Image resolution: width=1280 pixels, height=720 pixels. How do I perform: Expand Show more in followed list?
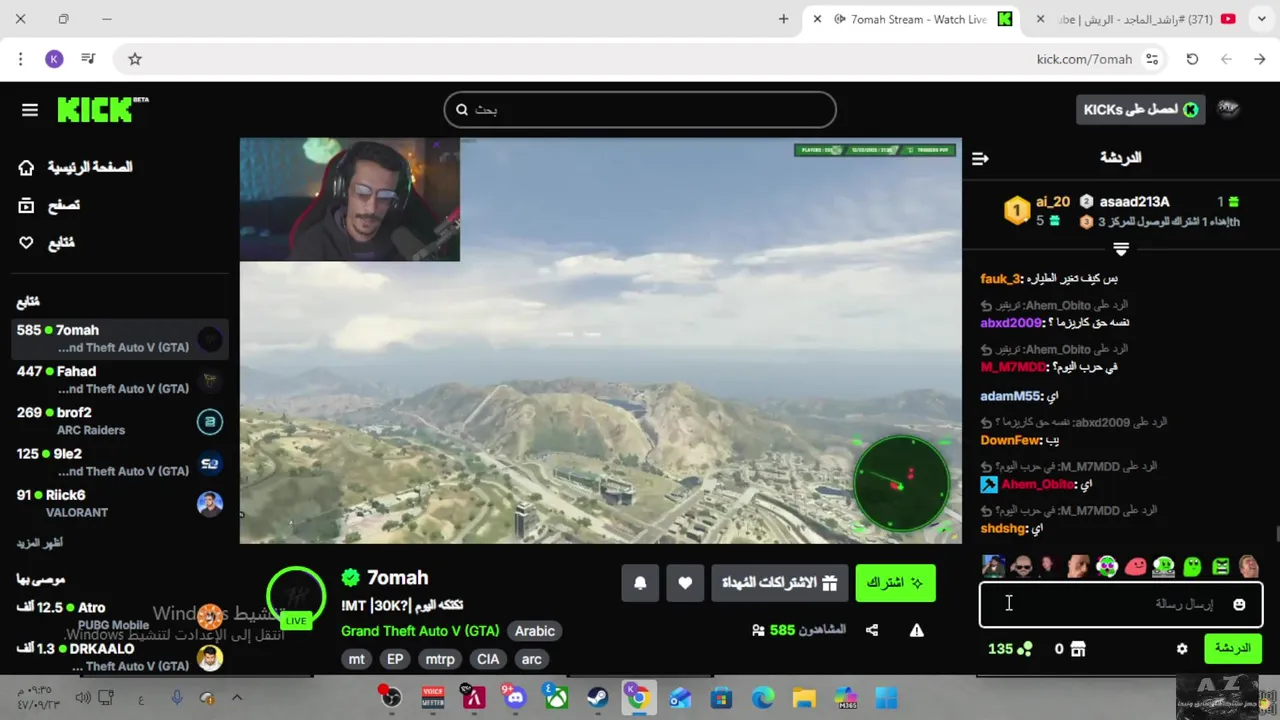coord(40,543)
